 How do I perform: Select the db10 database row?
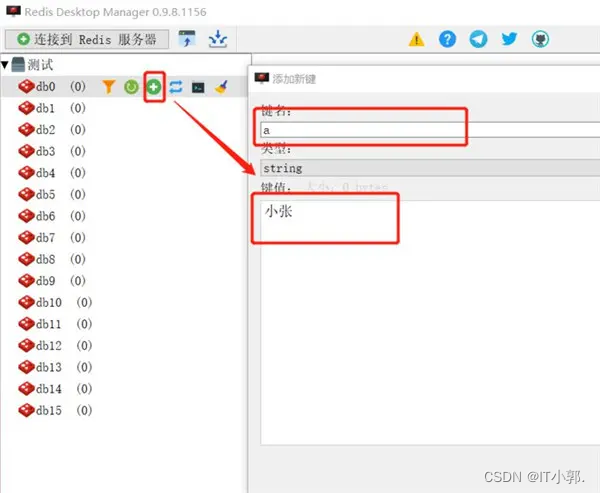click(124, 302)
